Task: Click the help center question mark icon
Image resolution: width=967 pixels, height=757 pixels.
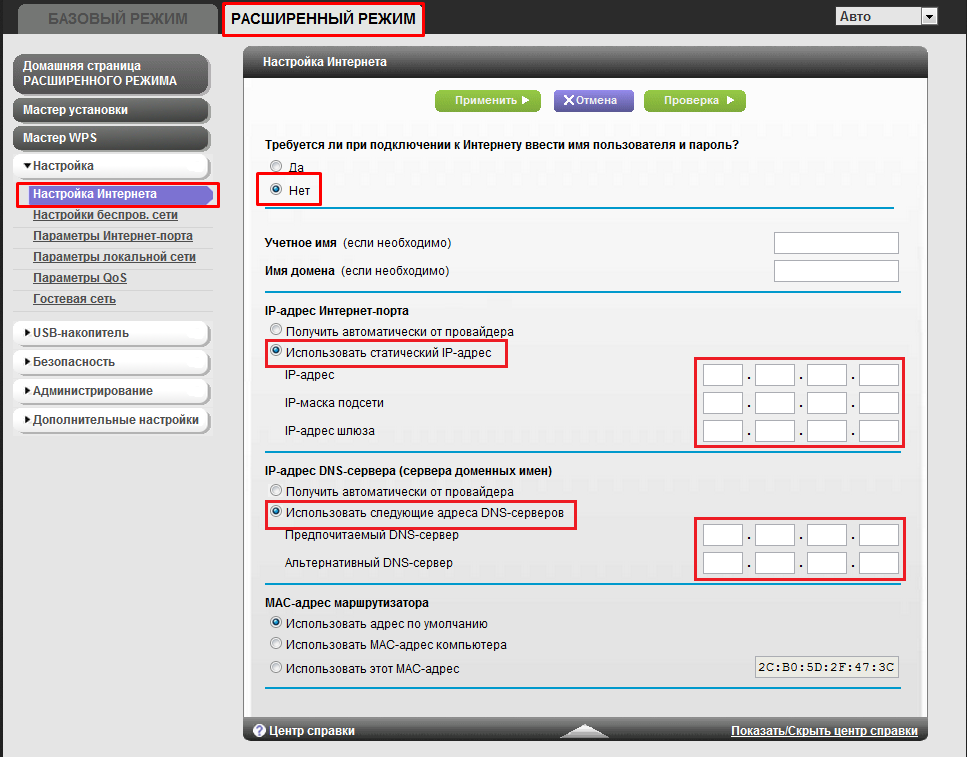Action: click(259, 731)
